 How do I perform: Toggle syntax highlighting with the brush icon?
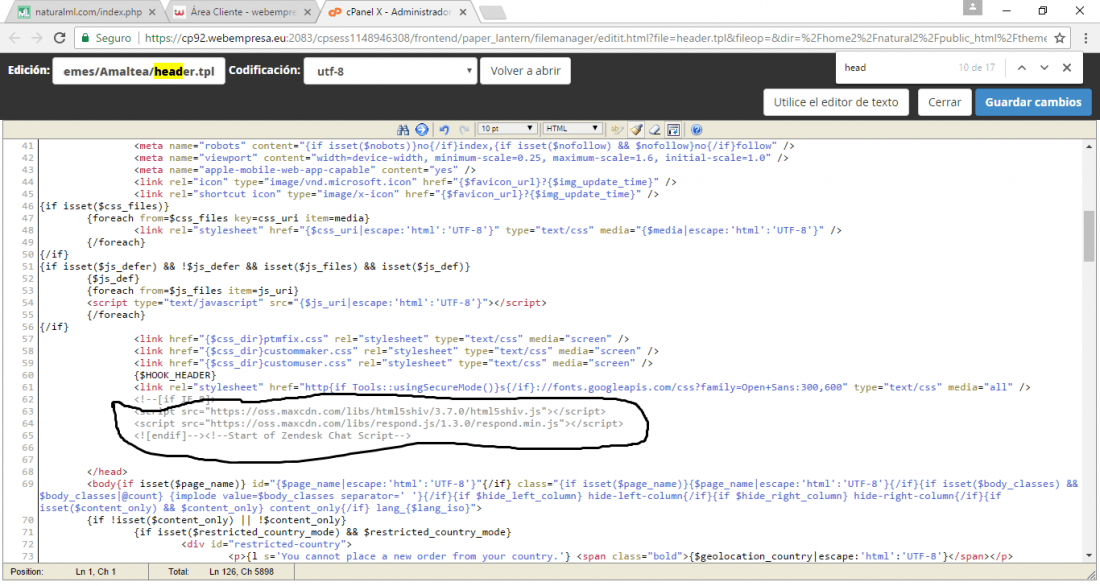[636, 130]
